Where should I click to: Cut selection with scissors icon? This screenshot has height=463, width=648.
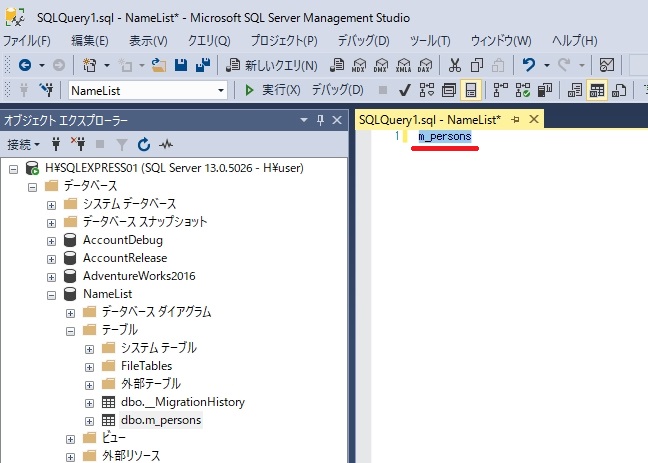[x=455, y=65]
